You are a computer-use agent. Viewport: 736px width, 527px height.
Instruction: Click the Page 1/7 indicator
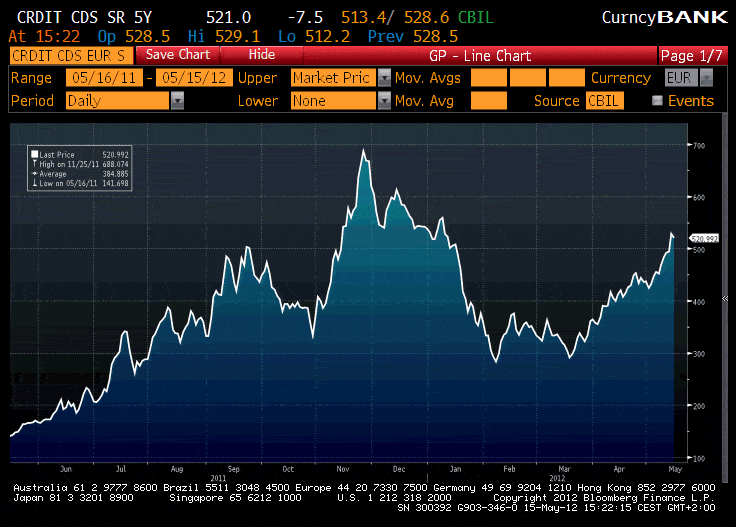pos(691,55)
